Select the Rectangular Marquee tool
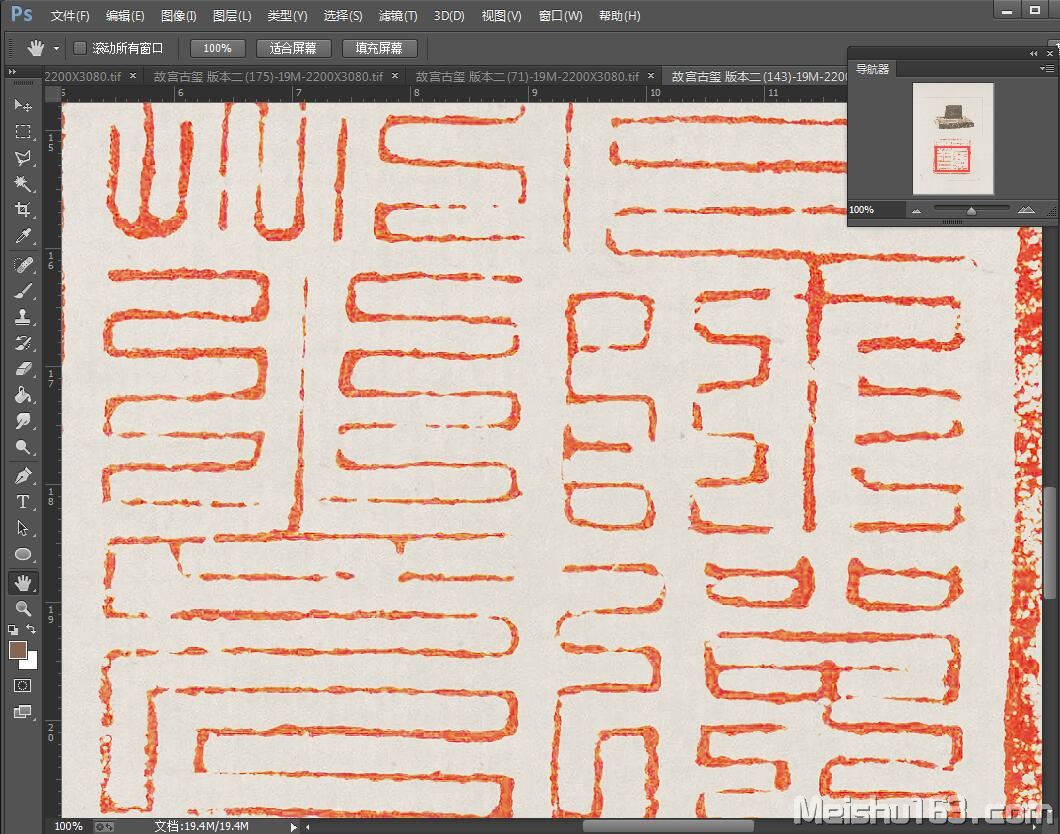Screen dimensions: 1060x834 click(x=23, y=131)
